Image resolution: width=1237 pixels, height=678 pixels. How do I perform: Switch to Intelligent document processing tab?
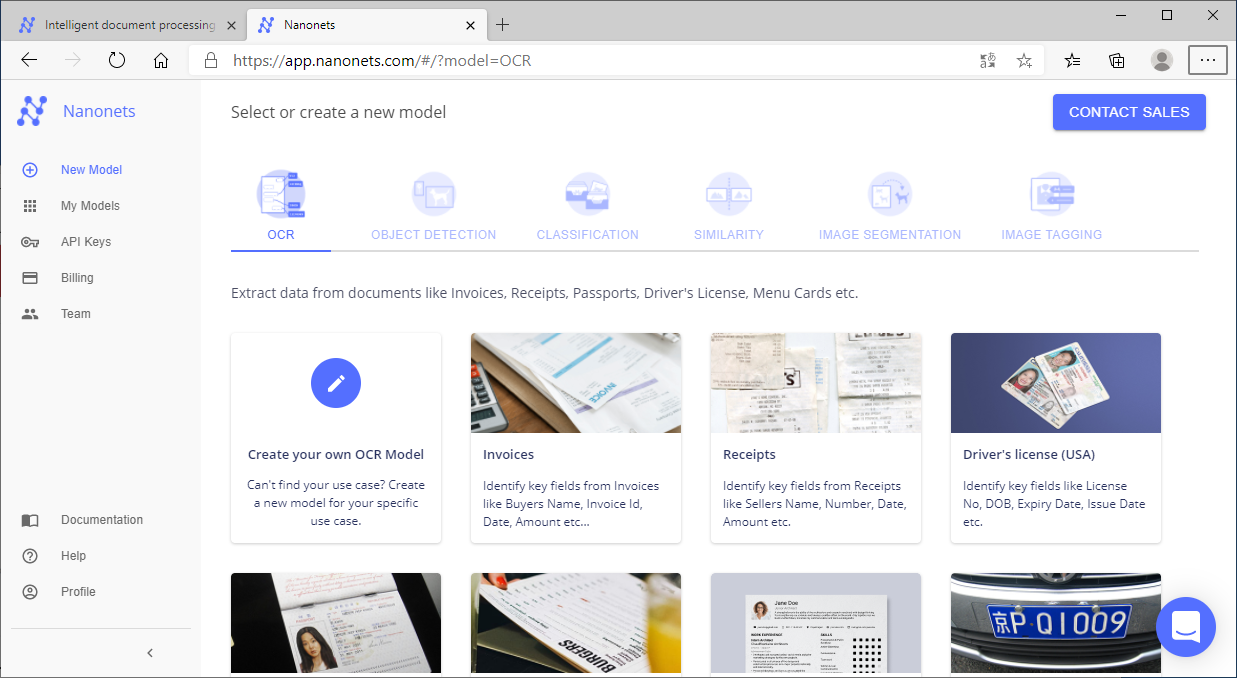pyautogui.click(x=127, y=24)
